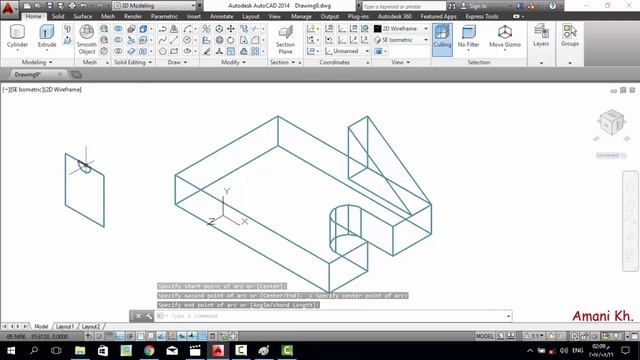640x360 pixels.
Task: Expand the Draw panel dropdown
Action: (x=177, y=62)
